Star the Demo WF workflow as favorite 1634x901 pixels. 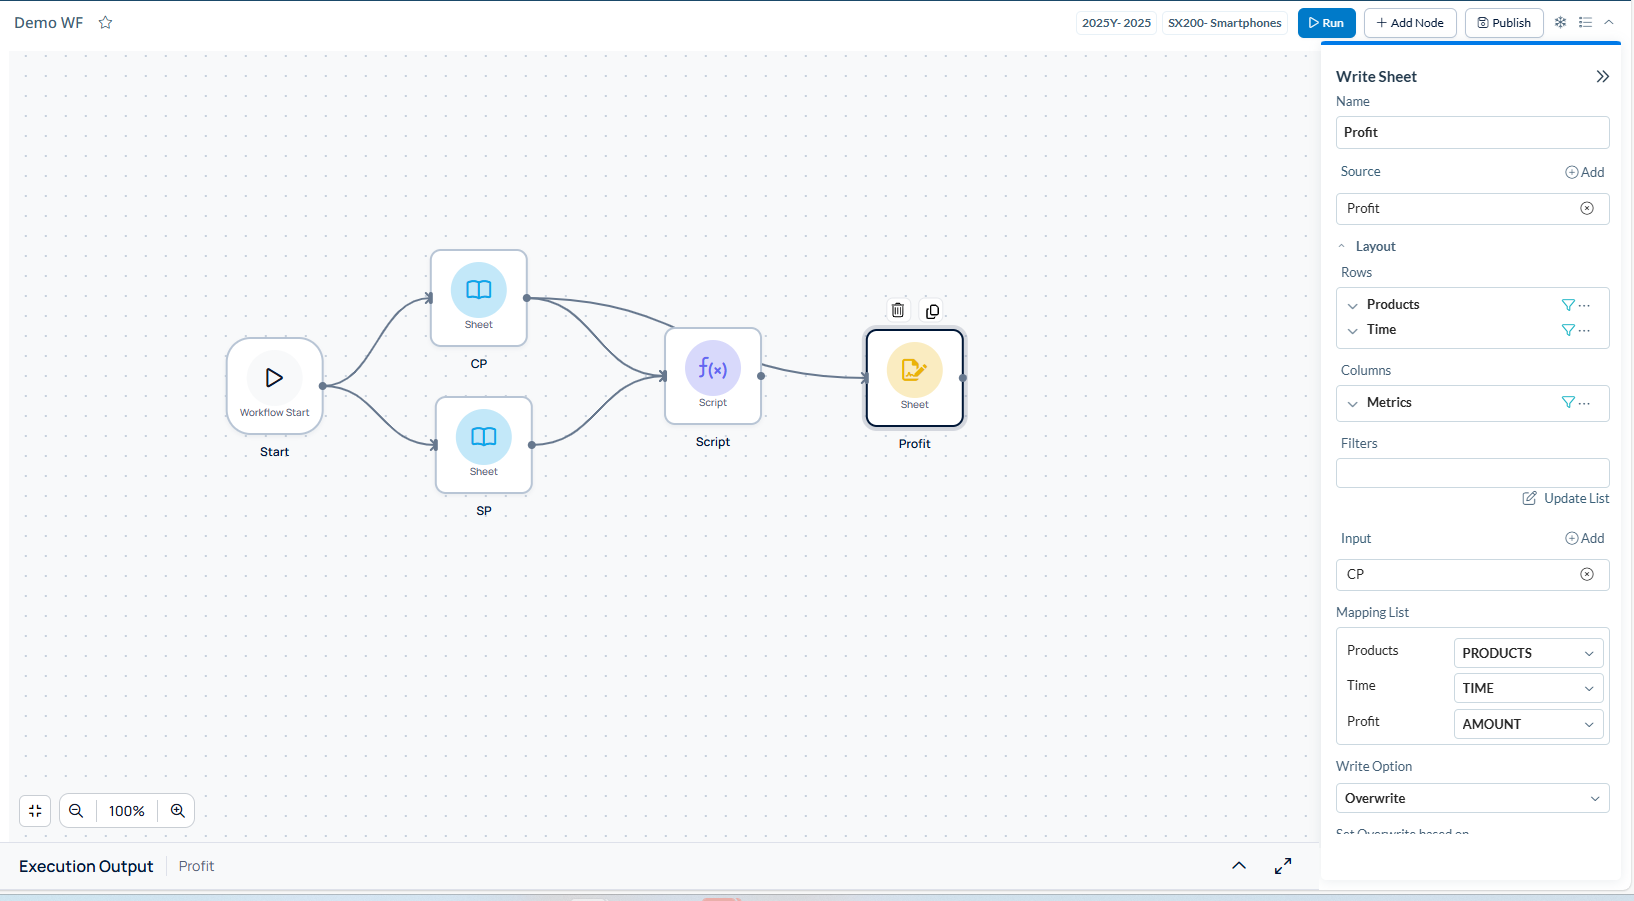click(x=105, y=23)
